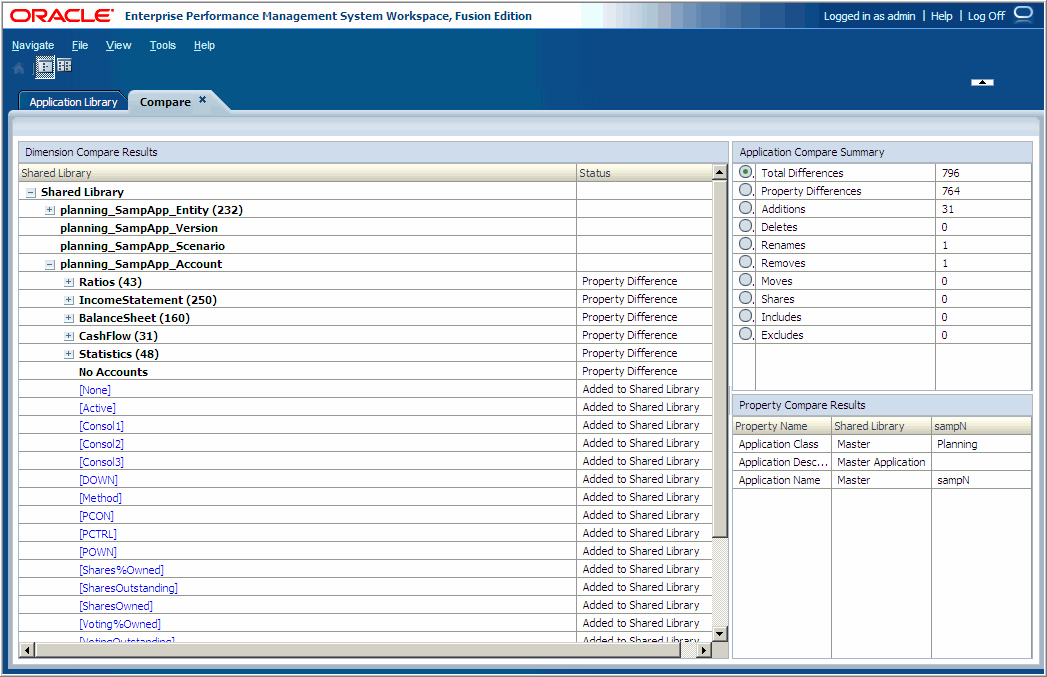Expand the BalanceSheet (160) node
1047x677 pixels.
pos(69,318)
